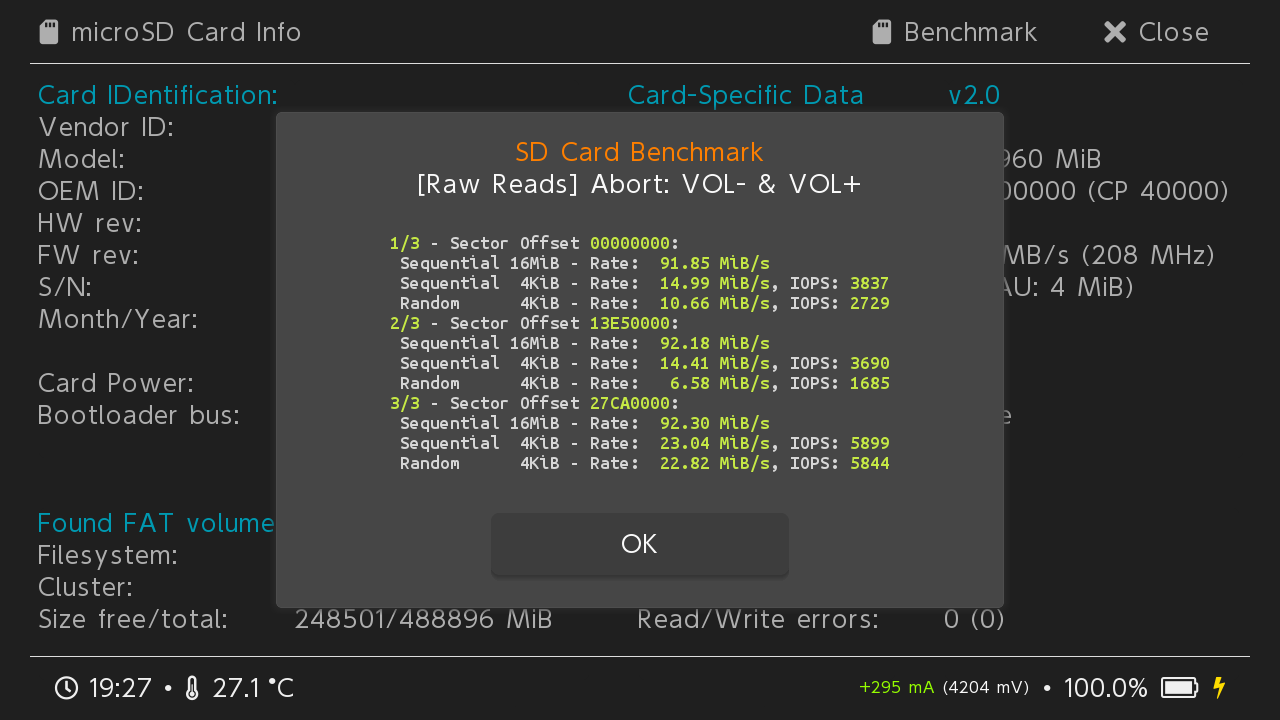Click the '100.0%' battery percentage

click(1106, 688)
